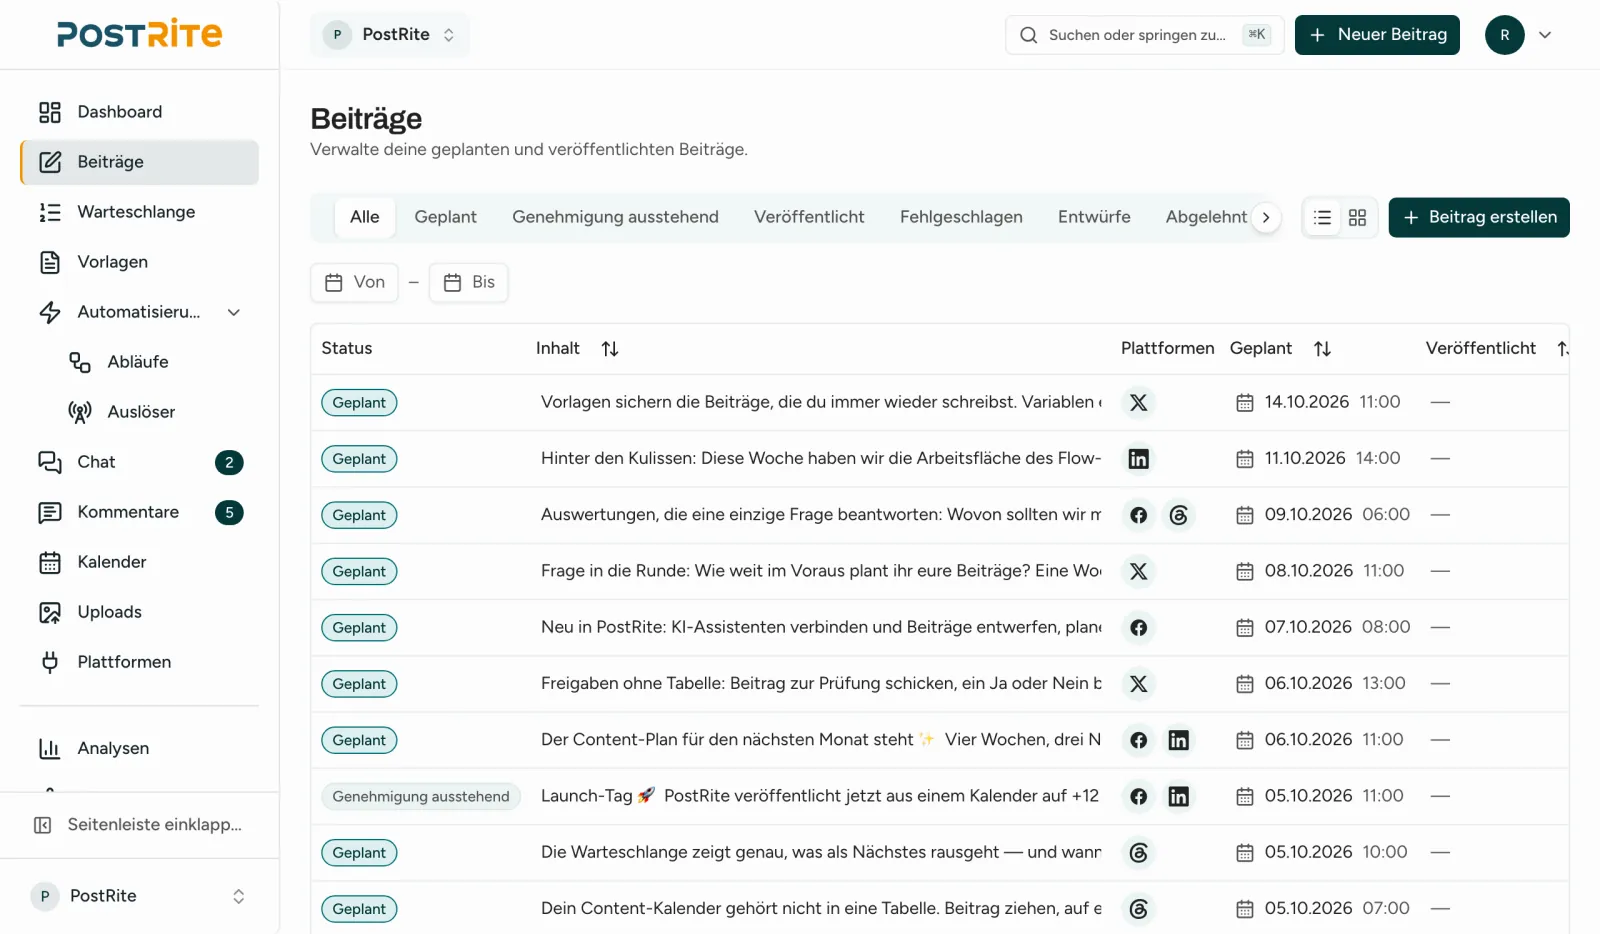
Task: Open the Chat section
Action: [x=139, y=462]
